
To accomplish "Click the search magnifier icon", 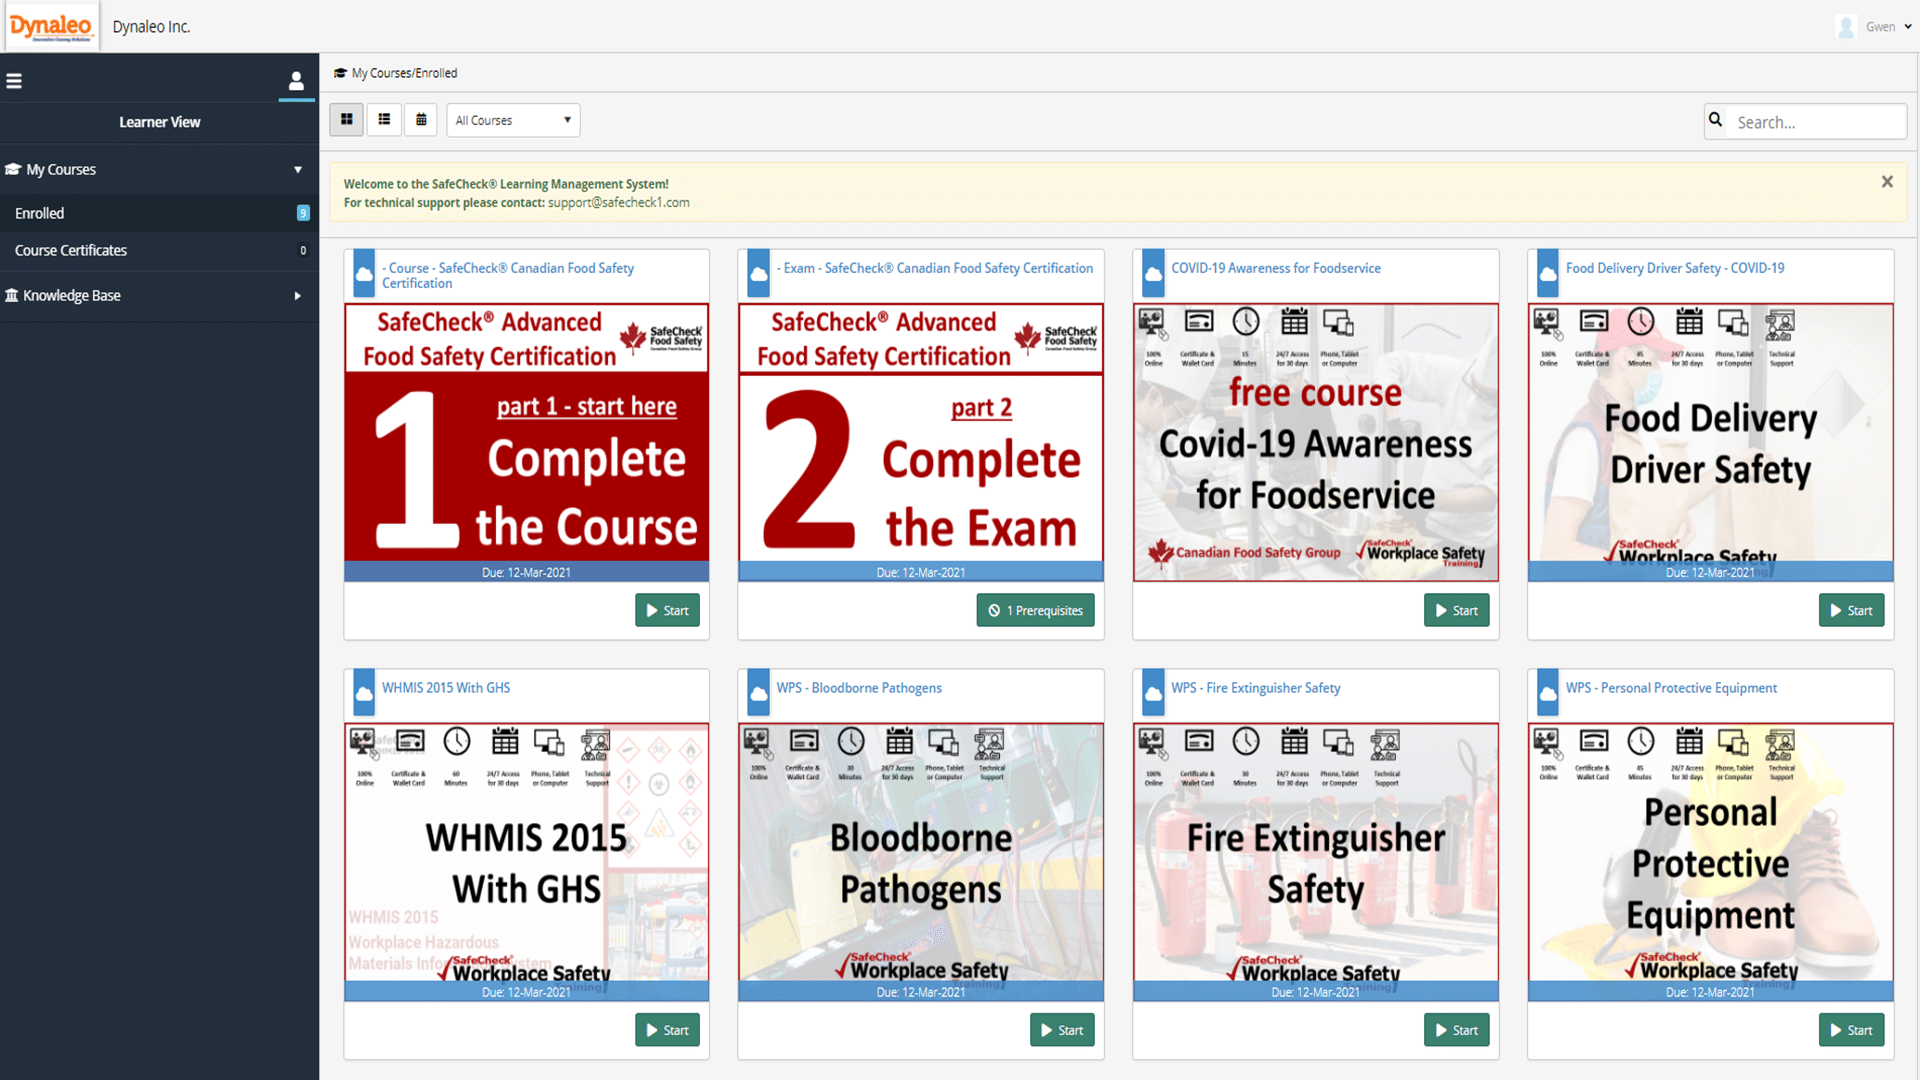I will click(x=1716, y=120).
